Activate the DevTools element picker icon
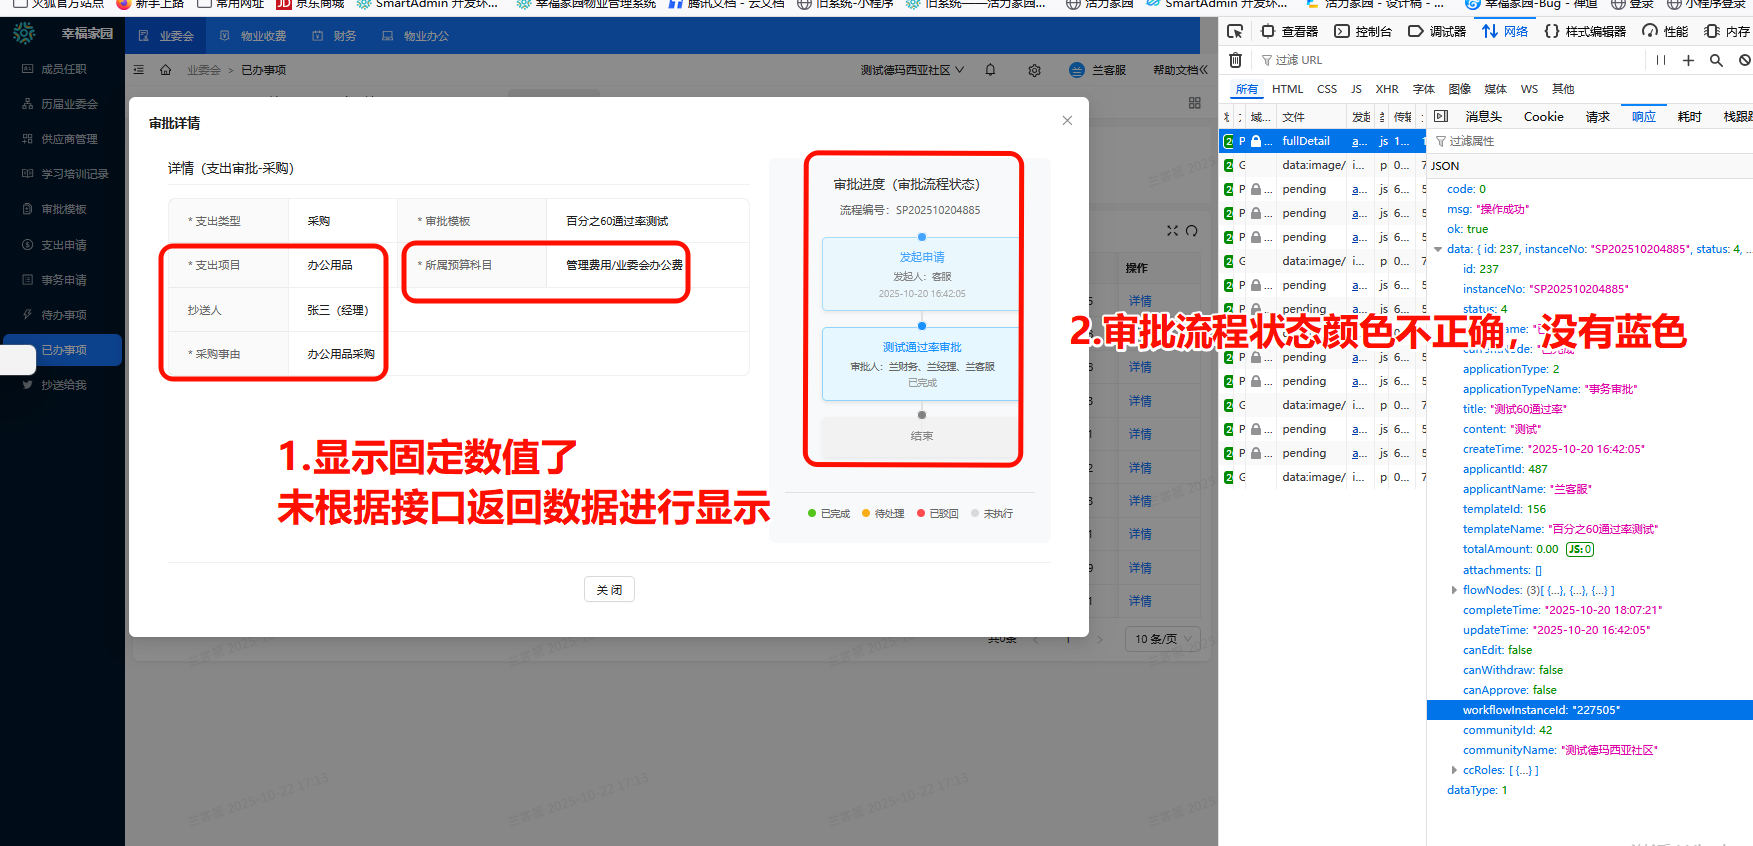1753x846 pixels. pos(1235,31)
